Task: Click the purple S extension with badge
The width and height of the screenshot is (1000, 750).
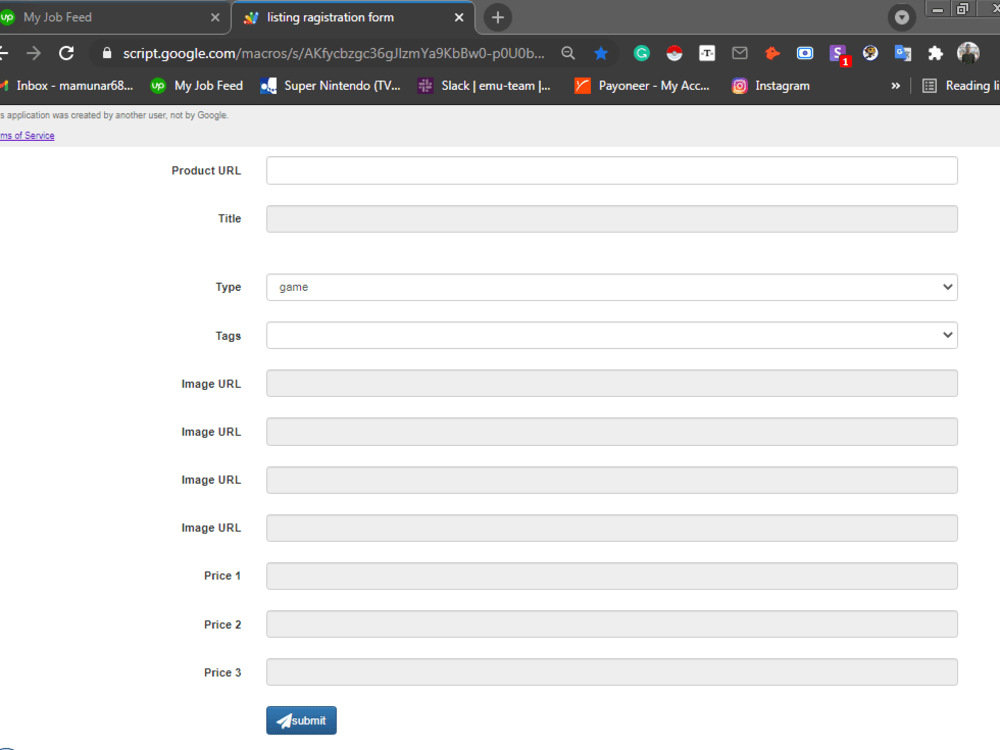Action: coord(839,55)
